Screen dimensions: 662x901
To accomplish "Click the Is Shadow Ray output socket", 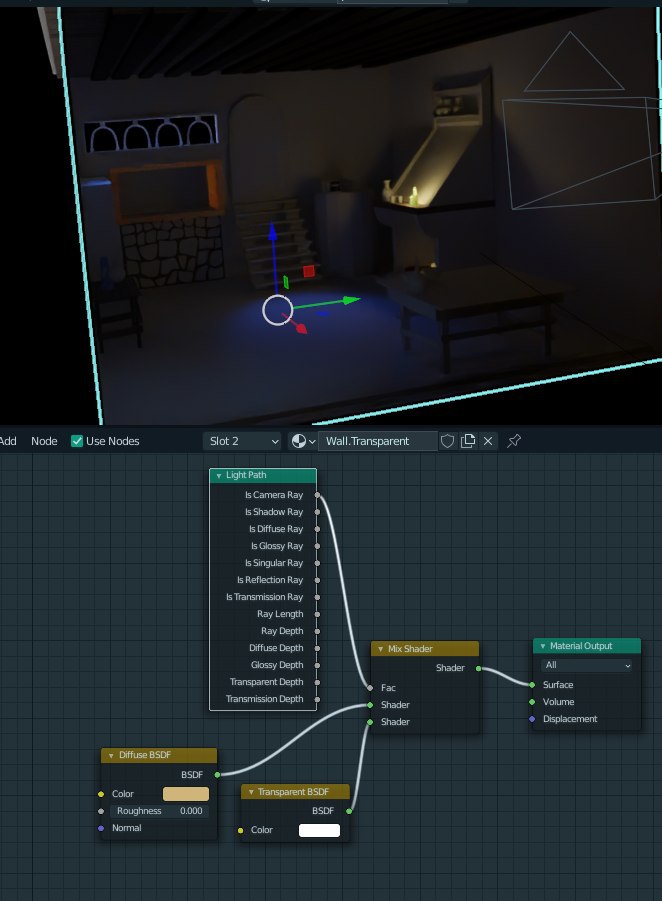I will (x=317, y=511).
